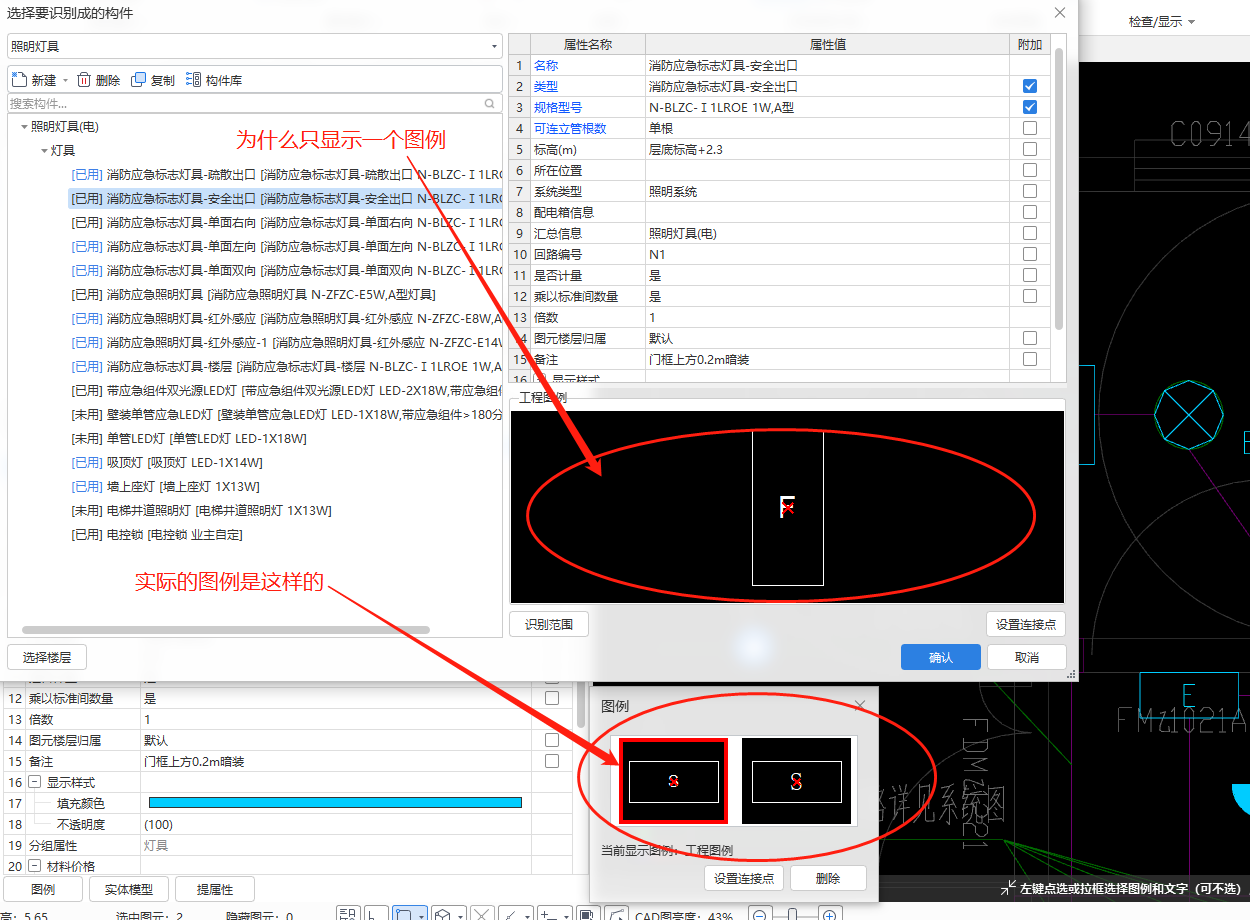Open the 照明灯具 component type dropdown
Viewport: 1250px width, 920px height.
pos(494,46)
